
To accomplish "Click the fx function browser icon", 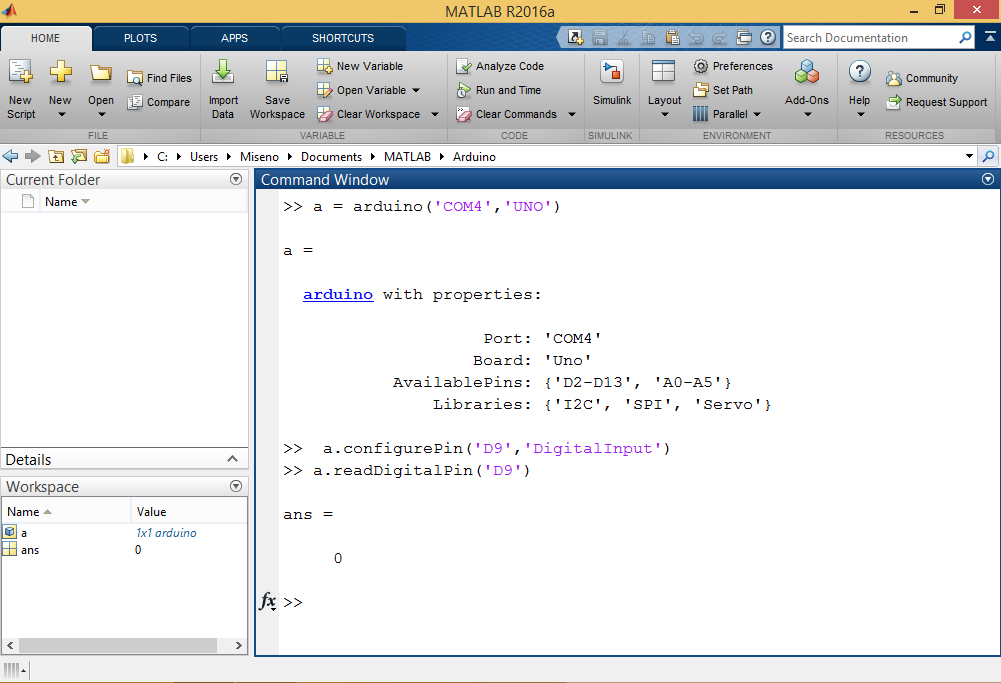I will point(268,601).
